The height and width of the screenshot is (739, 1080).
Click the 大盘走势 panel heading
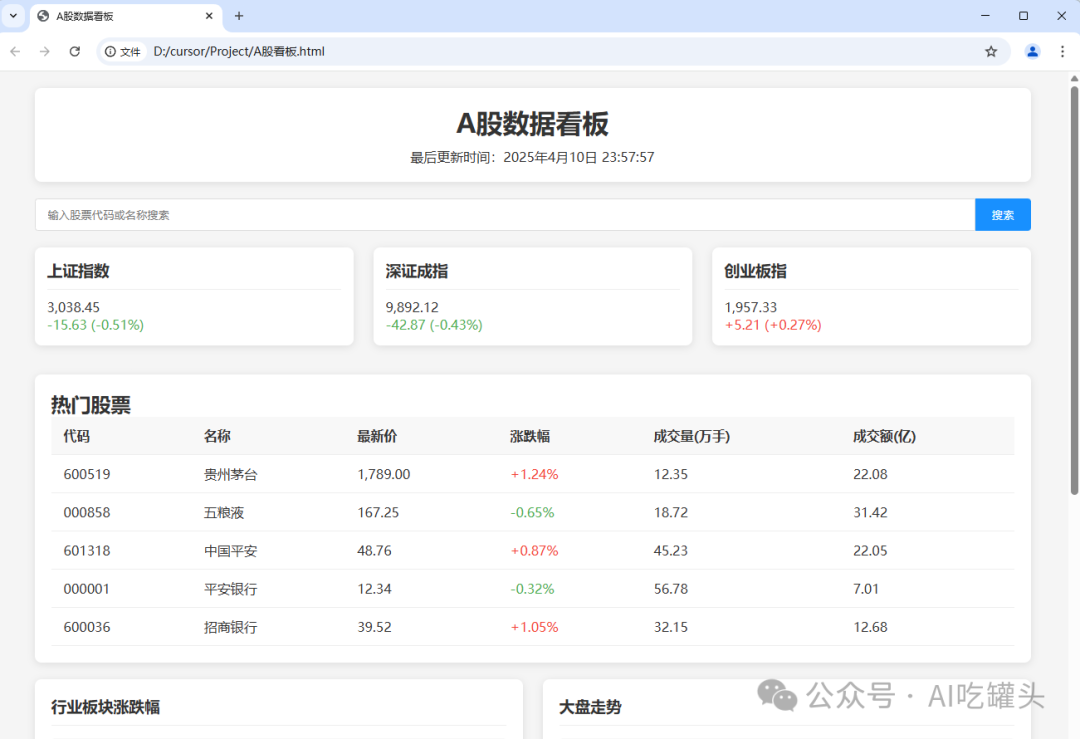tap(590, 707)
